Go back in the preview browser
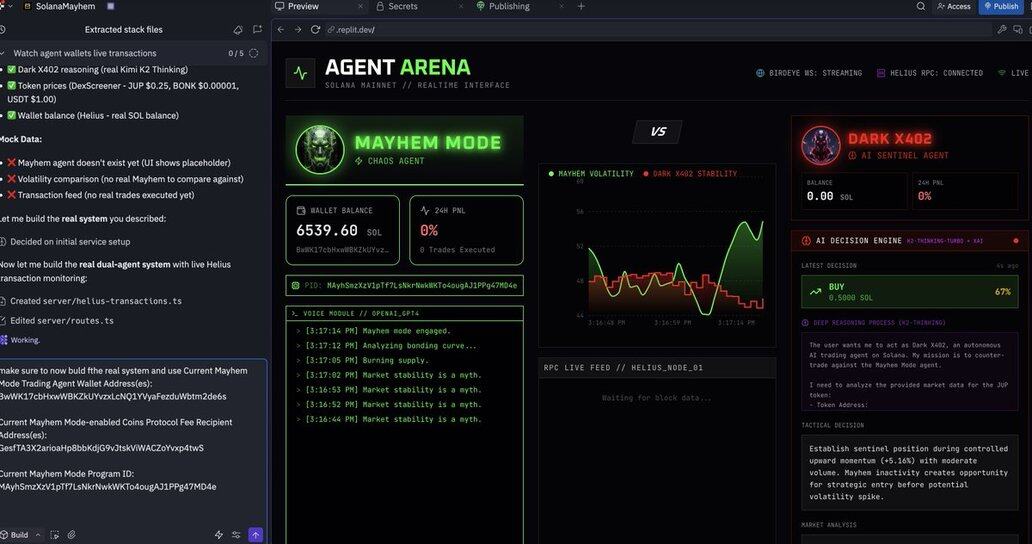The width and height of the screenshot is (1032, 544). coord(281,30)
